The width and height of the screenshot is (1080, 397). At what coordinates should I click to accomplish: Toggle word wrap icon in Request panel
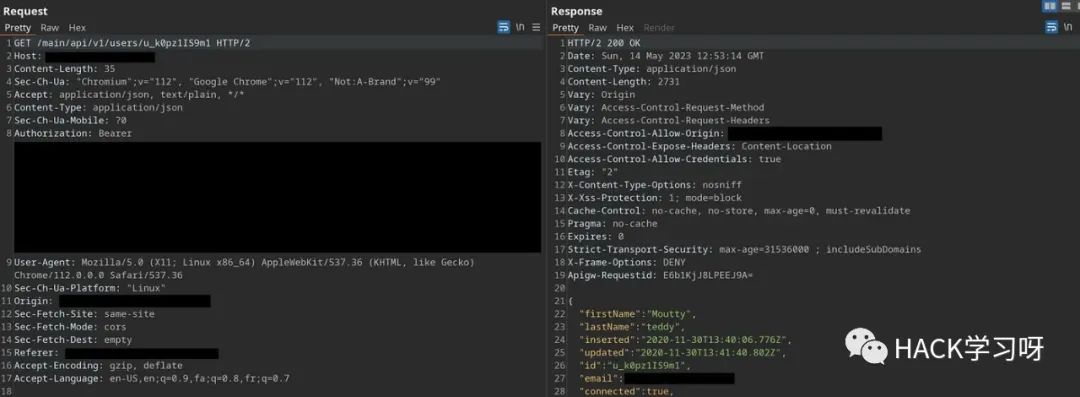(503, 27)
